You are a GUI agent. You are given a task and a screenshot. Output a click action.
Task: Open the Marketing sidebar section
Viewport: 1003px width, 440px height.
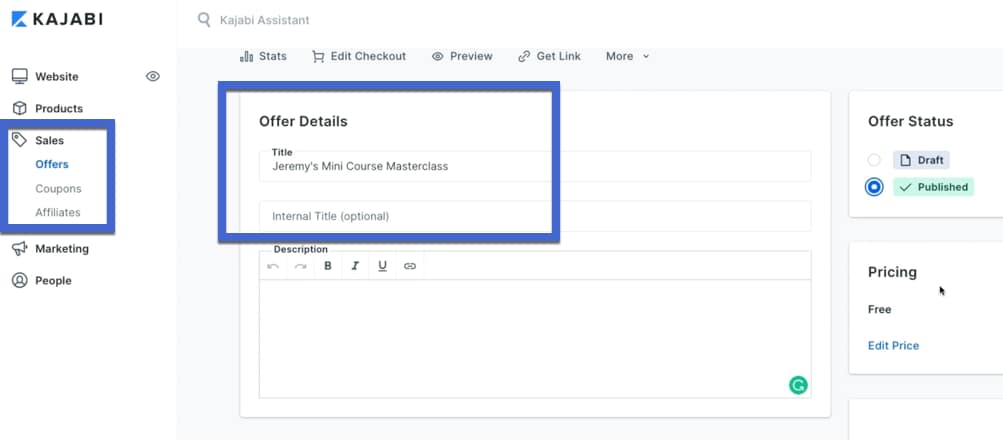click(x=61, y=249)
